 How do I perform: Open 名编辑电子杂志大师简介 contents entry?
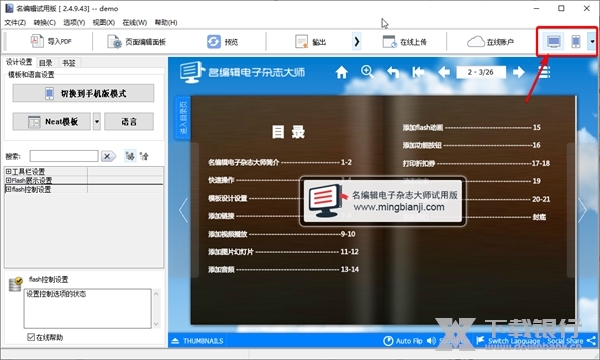(279, 163)
